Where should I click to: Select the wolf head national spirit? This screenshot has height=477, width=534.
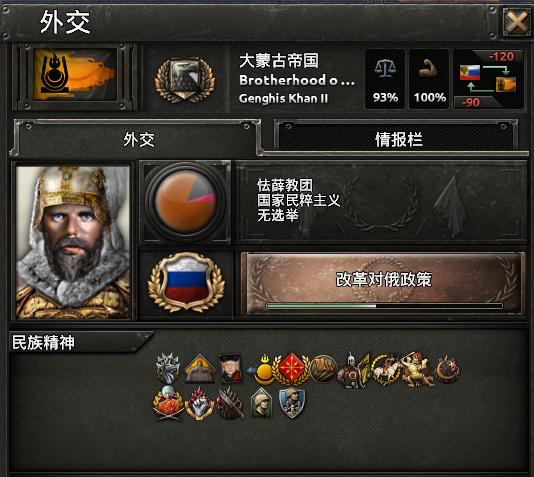tap(168, 369)
